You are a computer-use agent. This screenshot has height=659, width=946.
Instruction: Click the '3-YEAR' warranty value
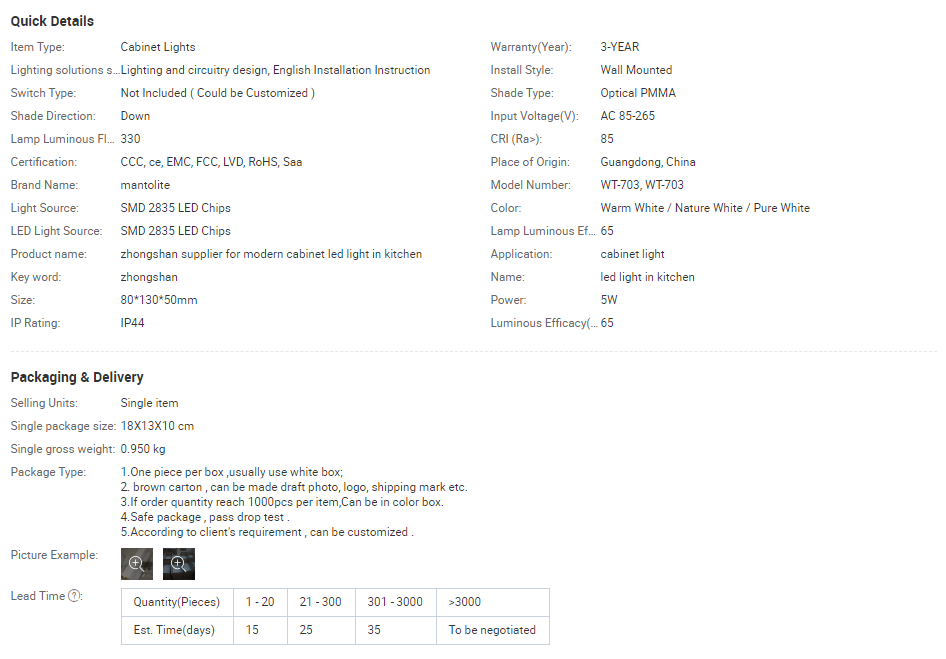(x=620, y=47)
